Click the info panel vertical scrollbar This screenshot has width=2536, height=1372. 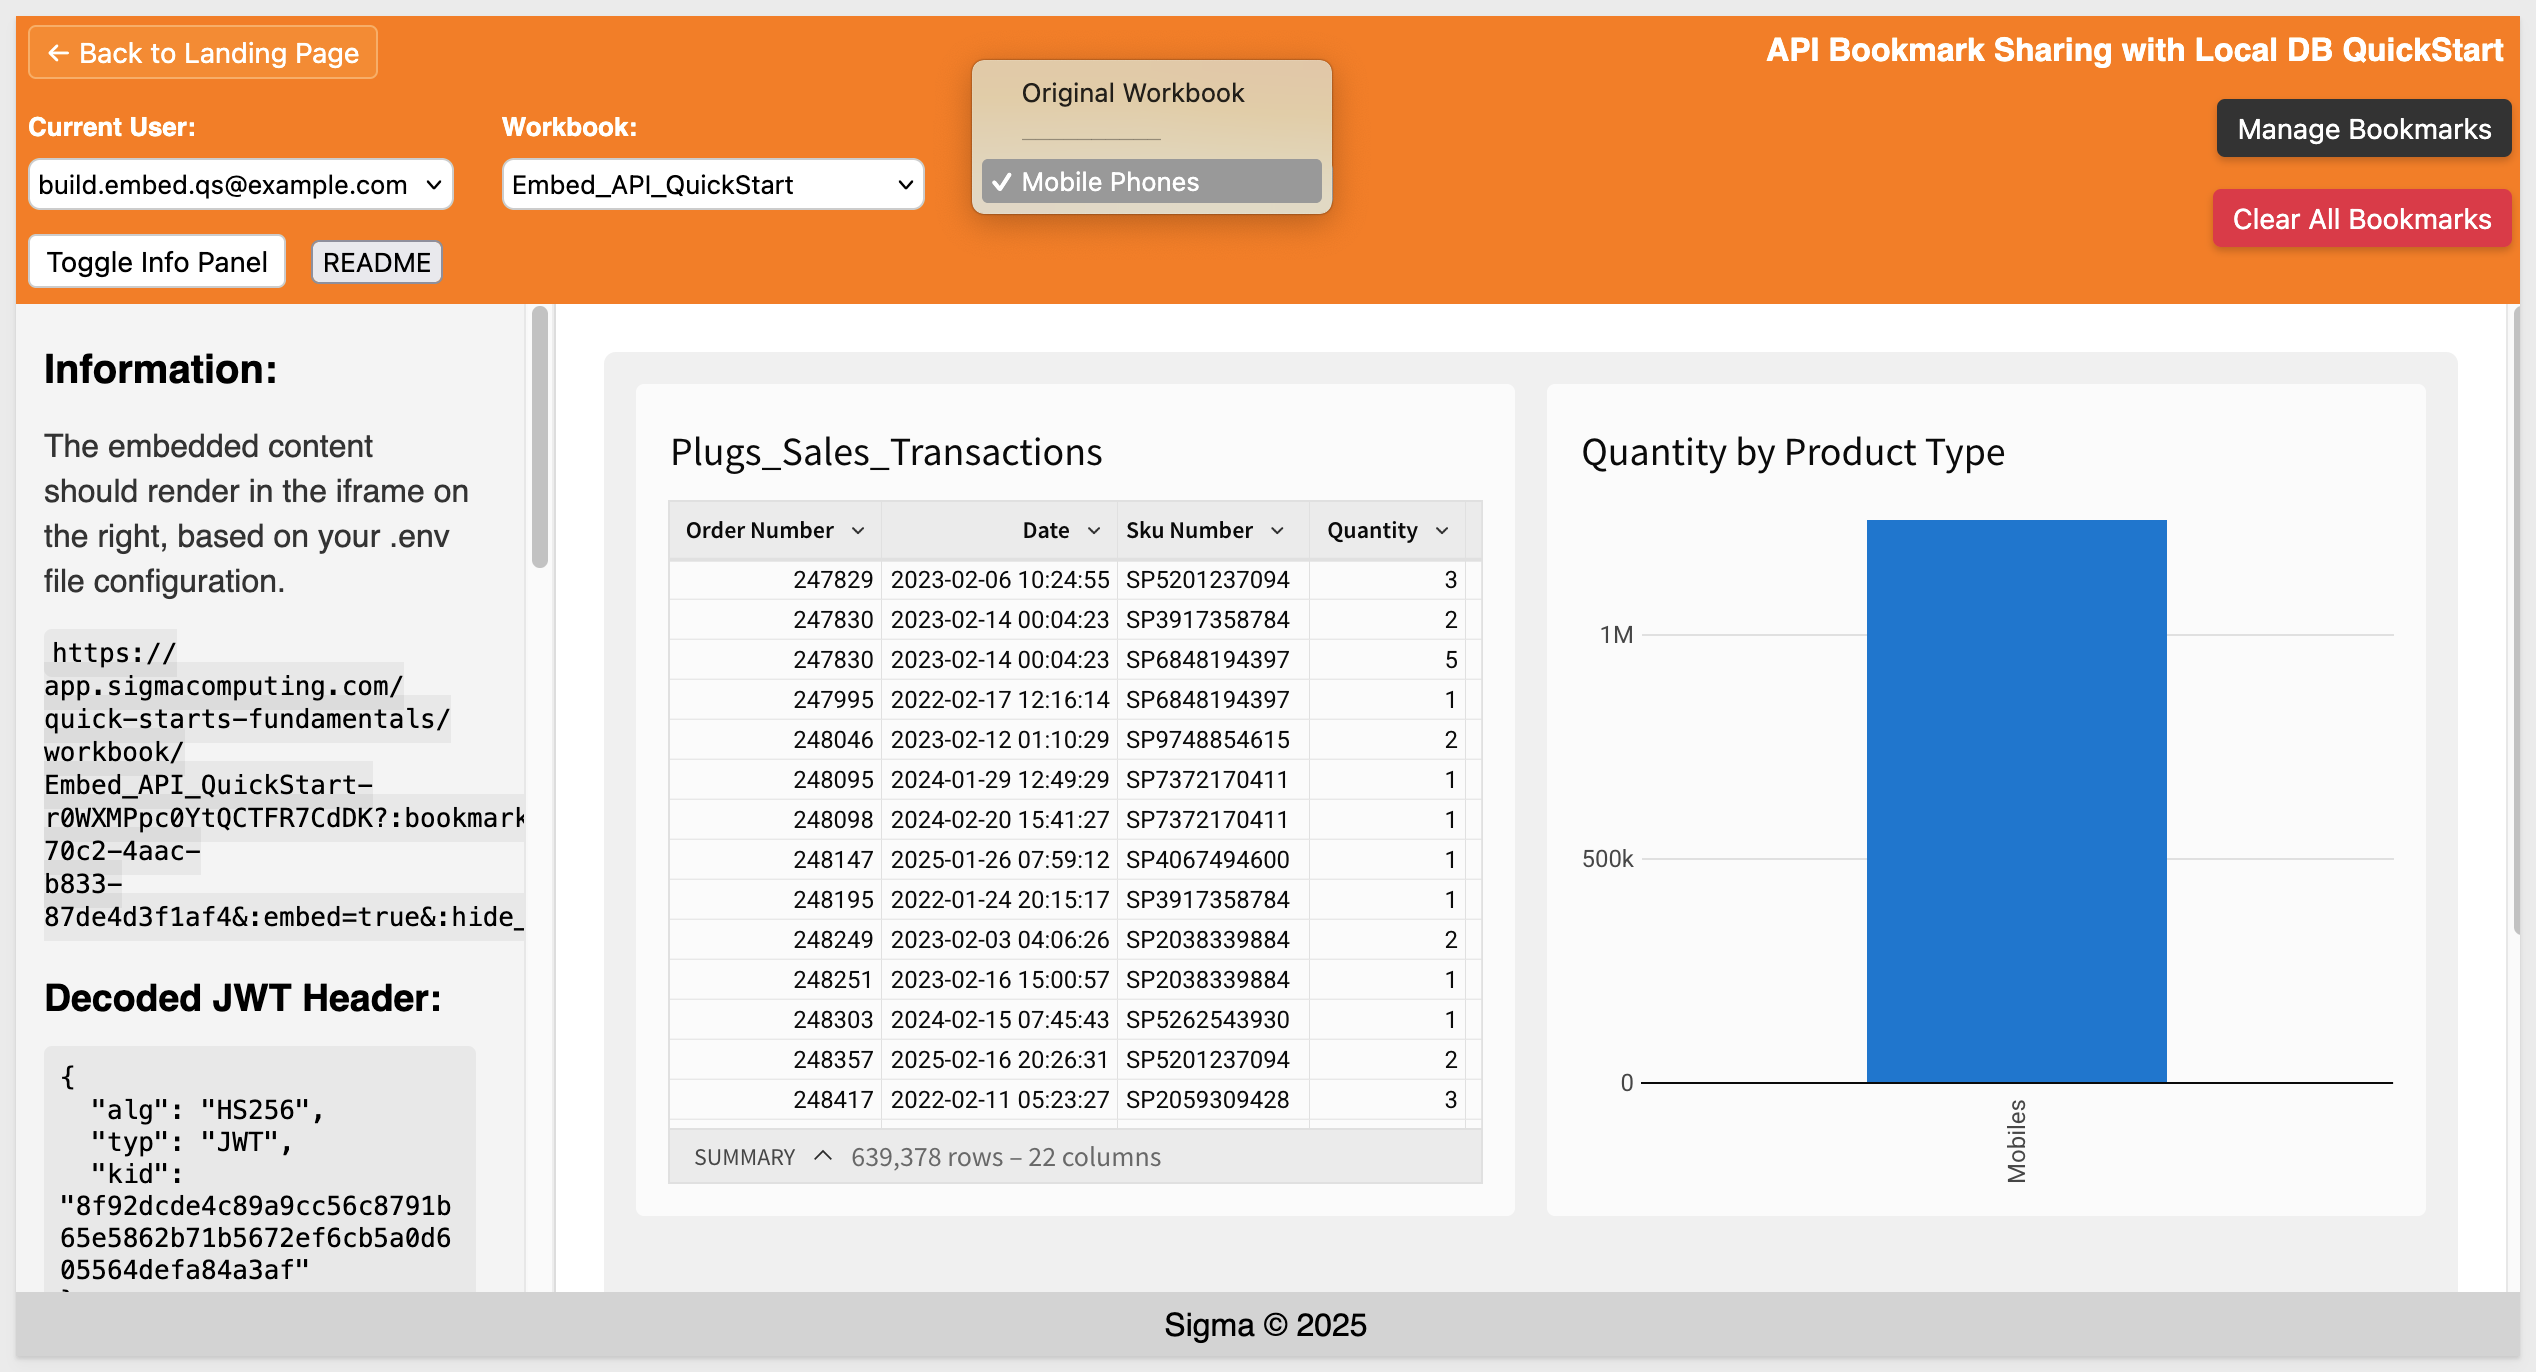(x=540, y=437)
